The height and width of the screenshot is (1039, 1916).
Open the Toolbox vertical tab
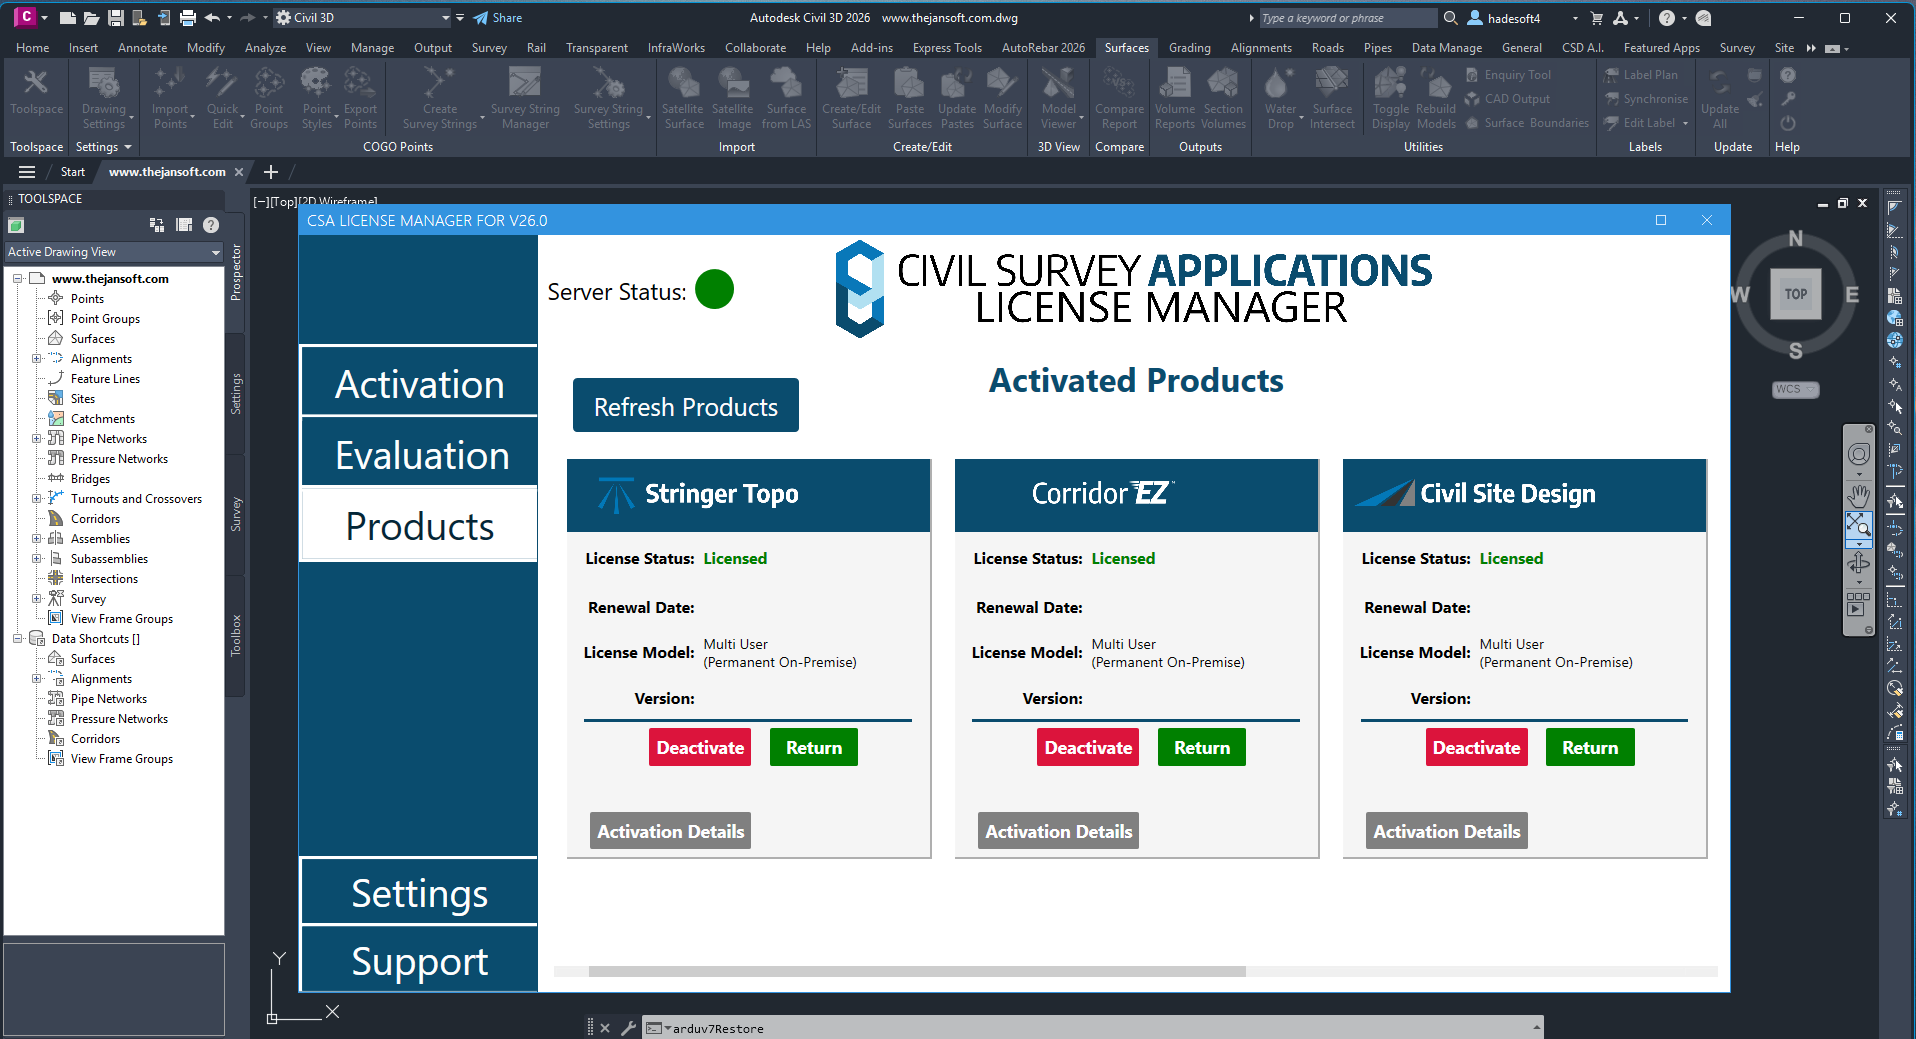236,635
